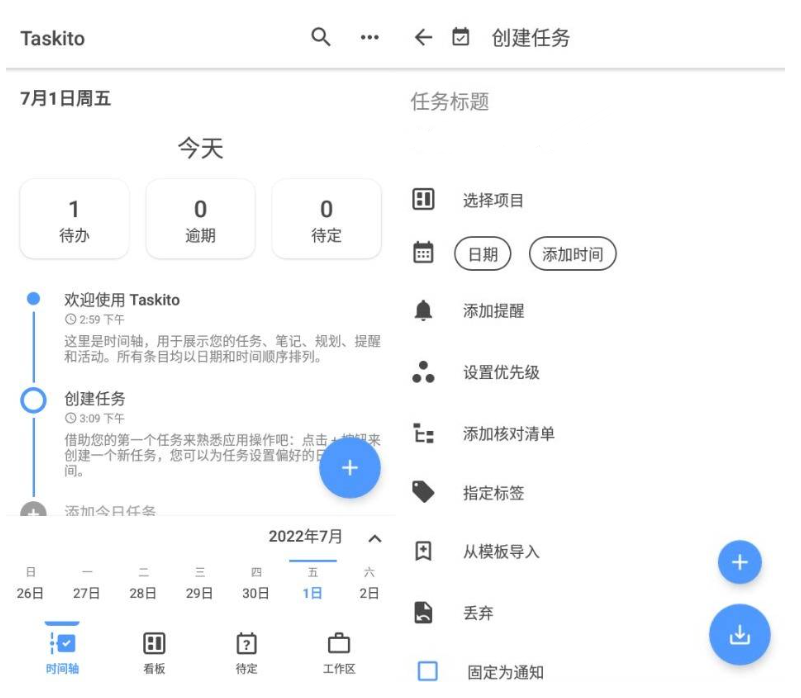Open the three-dot overflow menu
Image resolution: width=801 pixels, height=698 pixels.
pyautogui.click(x=369, y=37)
